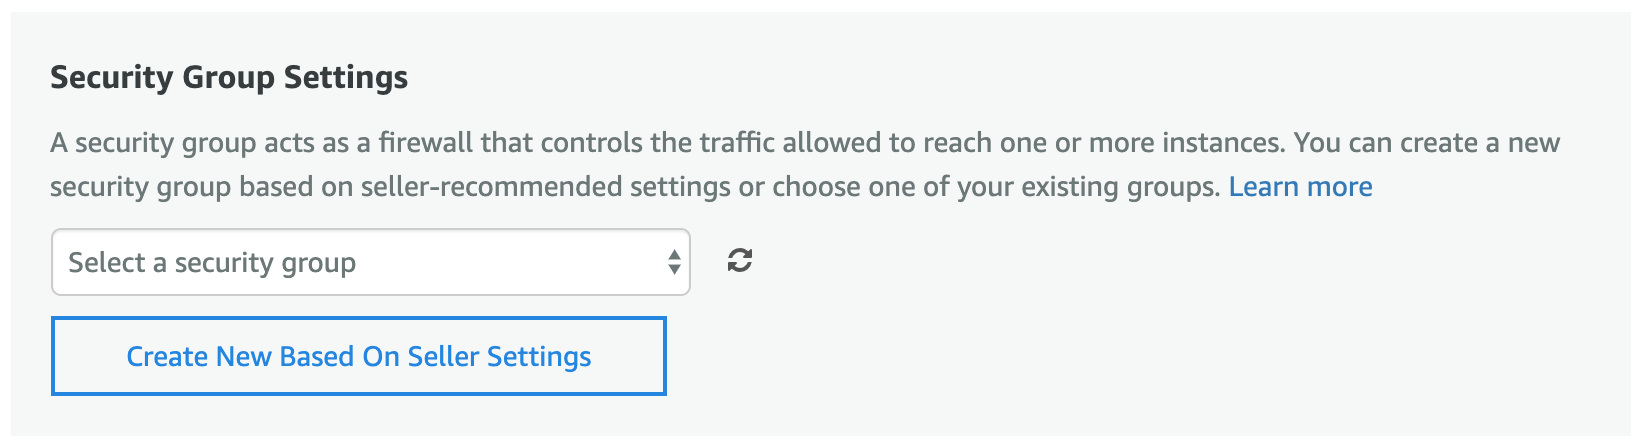Reload the security group list
Screen dimensions: 1645x447
point(739,261)
